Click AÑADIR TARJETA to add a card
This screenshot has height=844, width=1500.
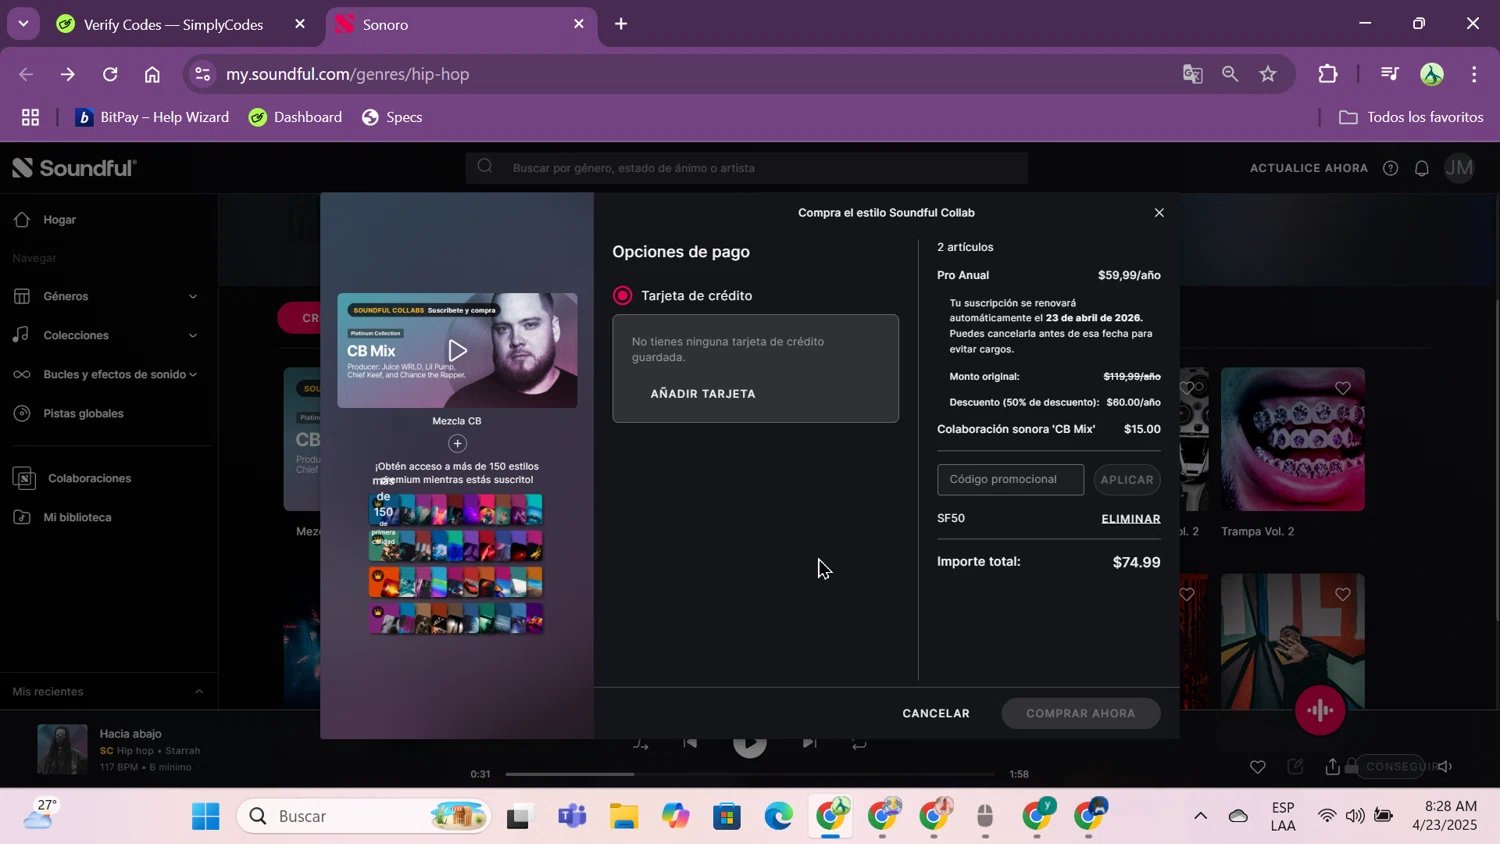click(x=703, y=394)
